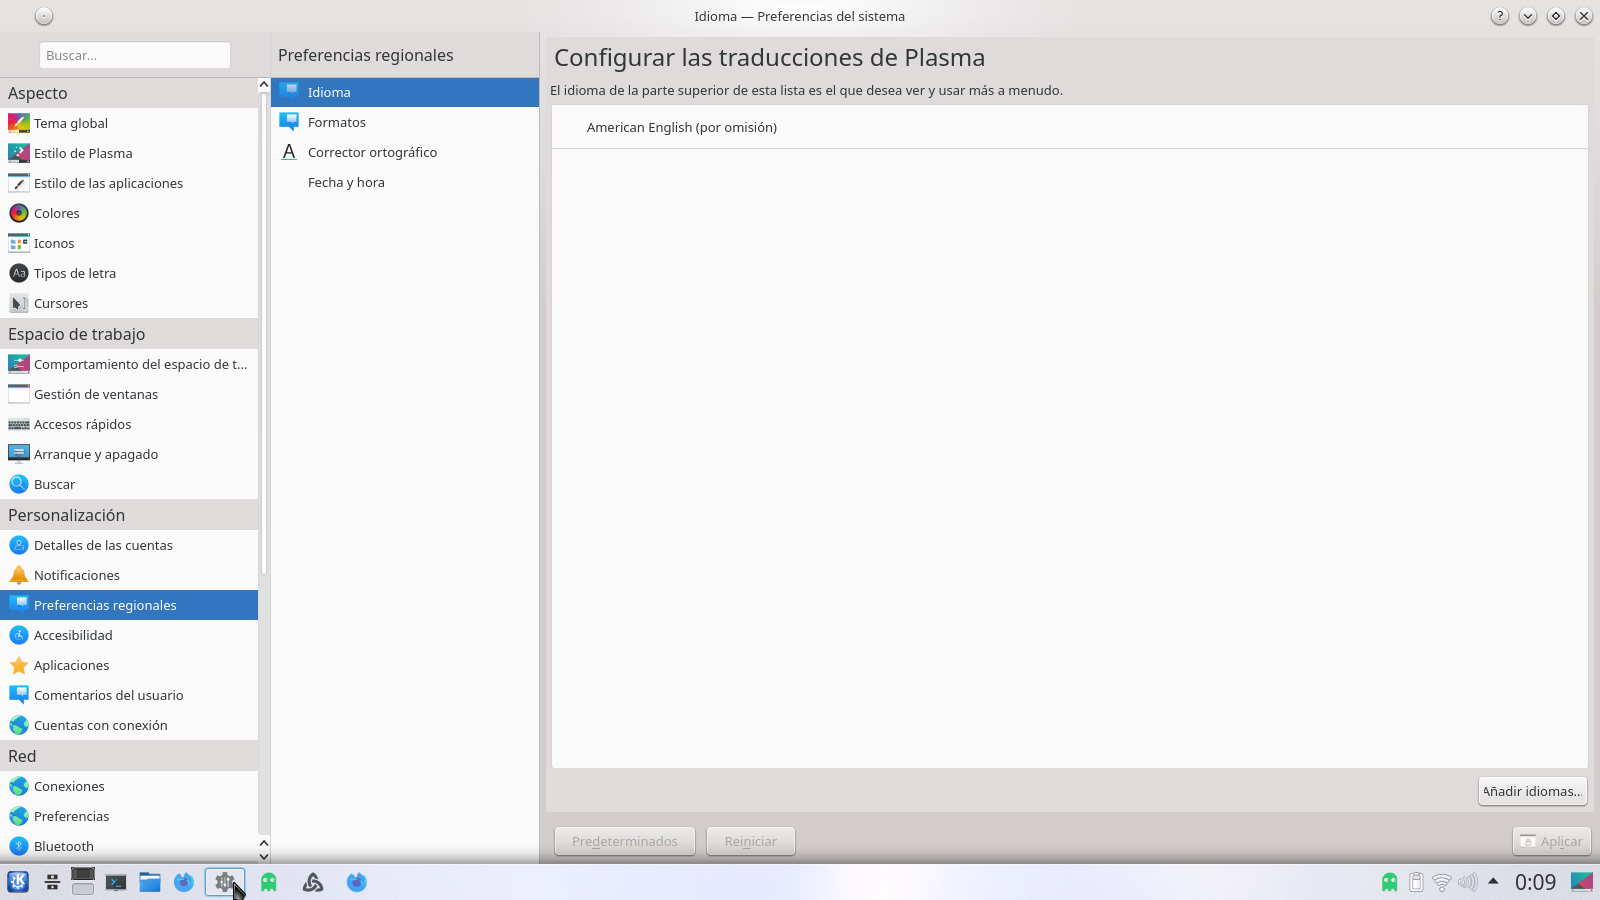
Task: Open Detalles de las cuentas
Action: coord(129,545)
